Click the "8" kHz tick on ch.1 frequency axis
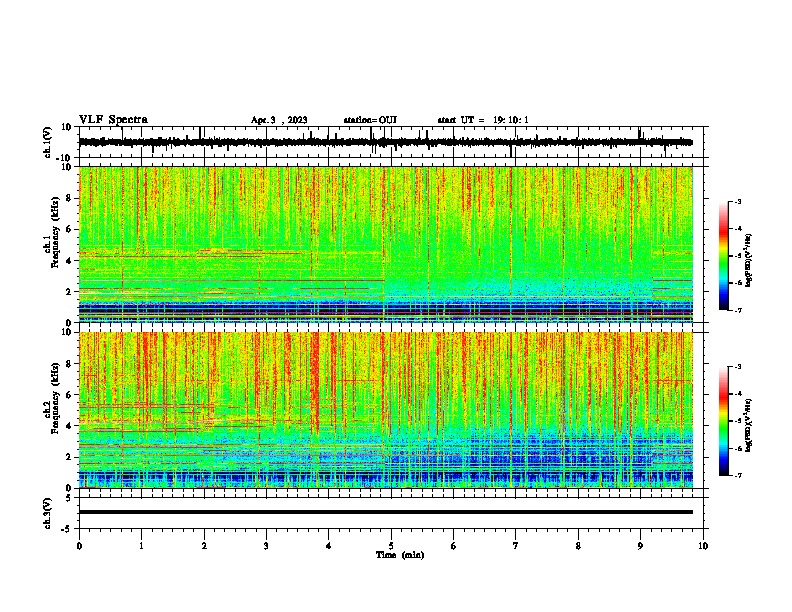Viewport: 792px width, 612px height. (x=70, y=198)
